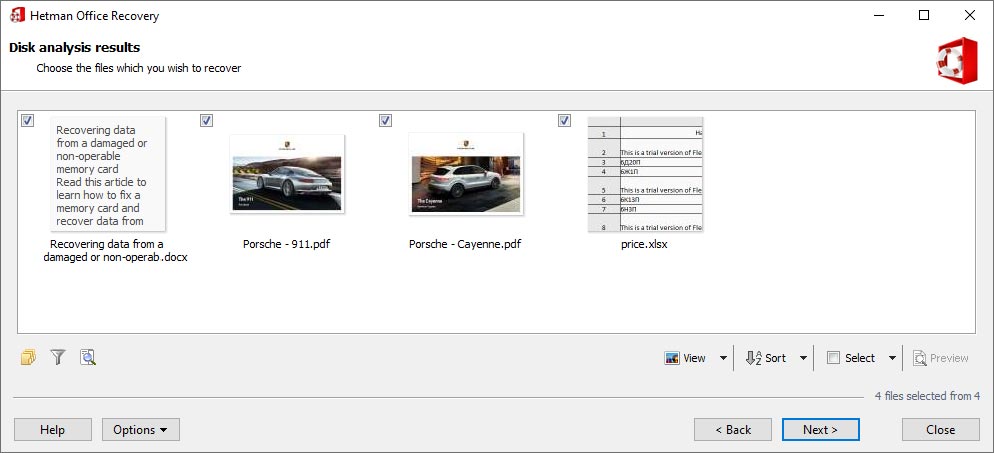Viewport: 994px width, 453px height.
Task: Click the Sort label in toolbar
Action: [x=775, y=358]
